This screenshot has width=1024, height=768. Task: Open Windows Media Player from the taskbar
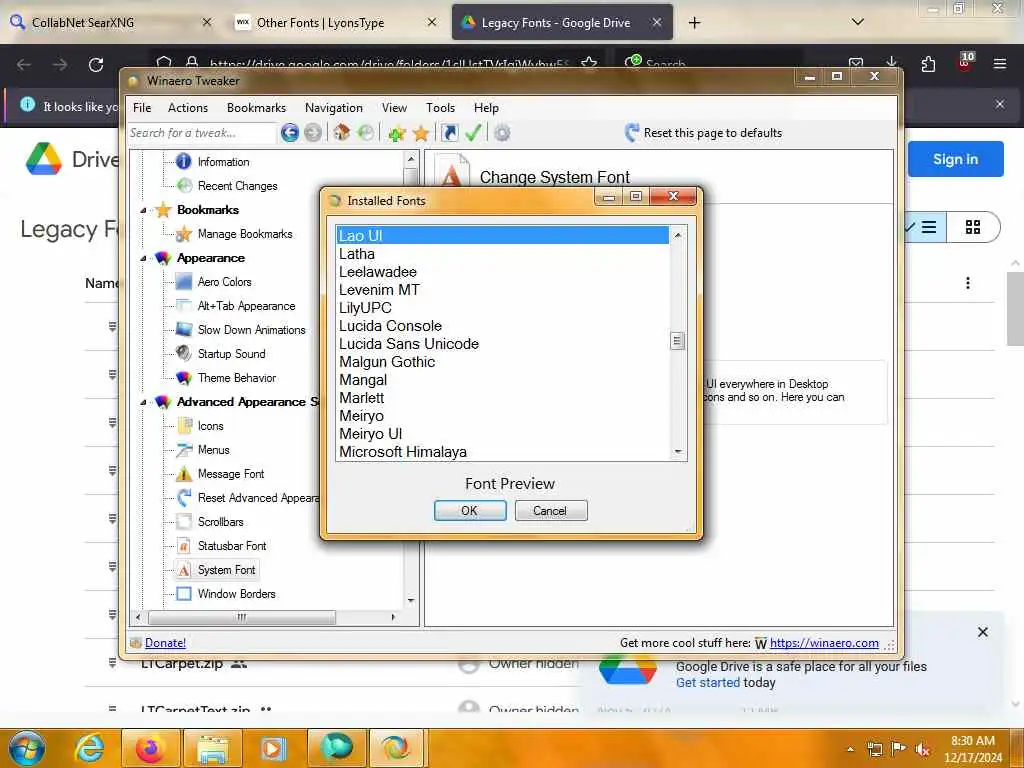[x=273, y=748]
